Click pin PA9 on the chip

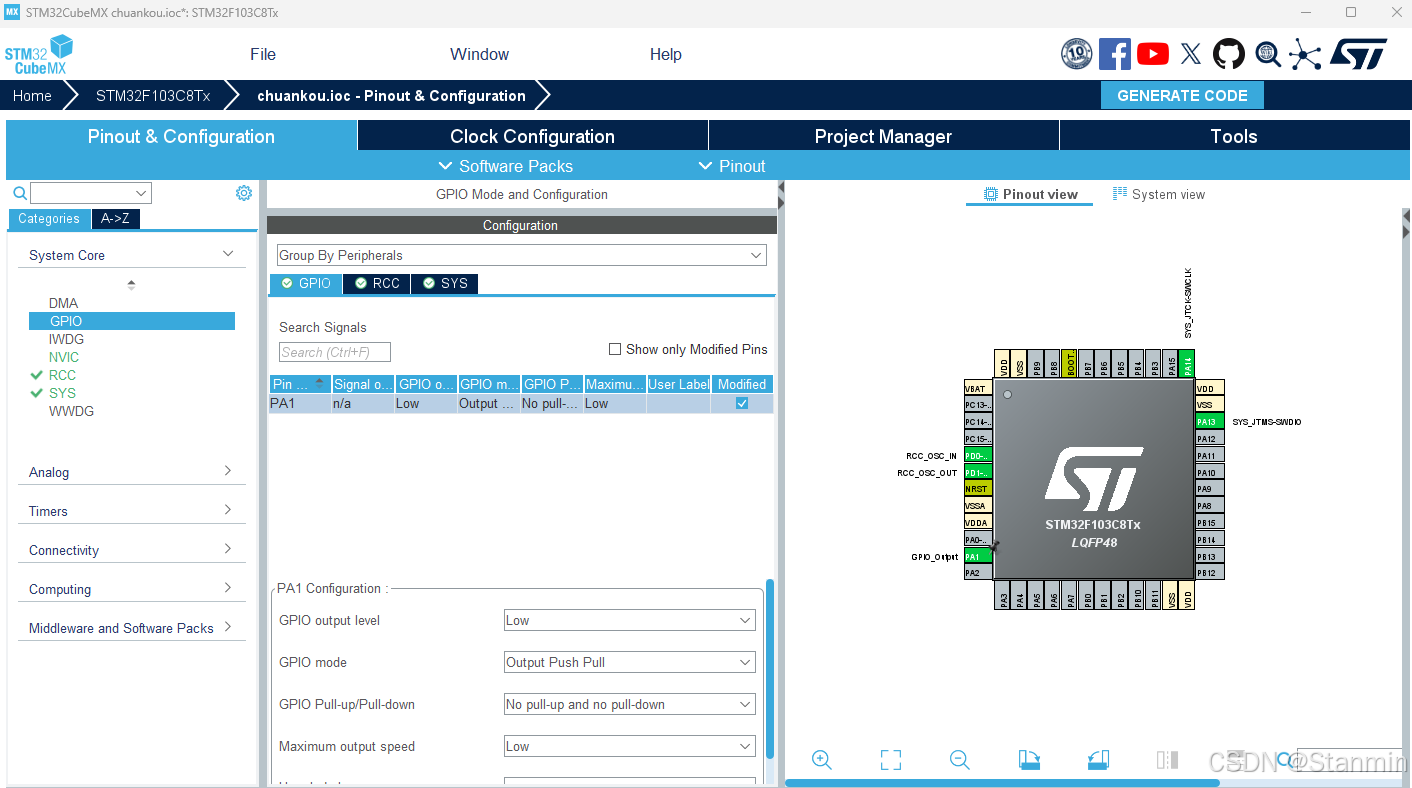coord(1209,489)
